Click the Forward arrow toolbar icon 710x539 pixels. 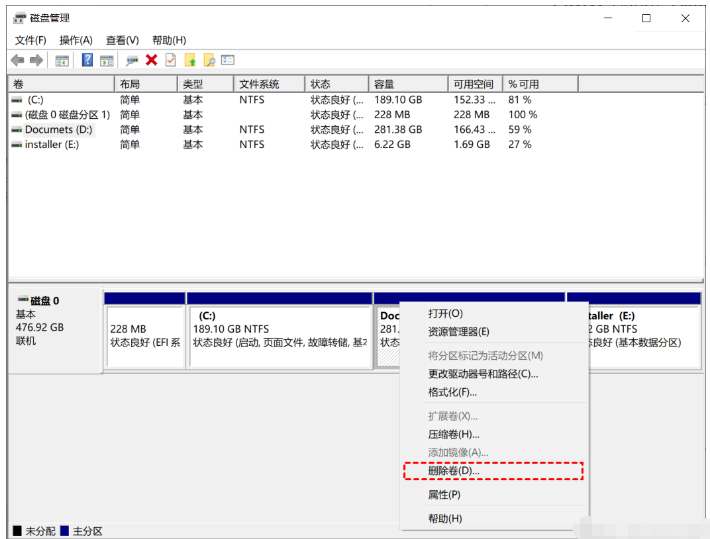tap(36, 60)
